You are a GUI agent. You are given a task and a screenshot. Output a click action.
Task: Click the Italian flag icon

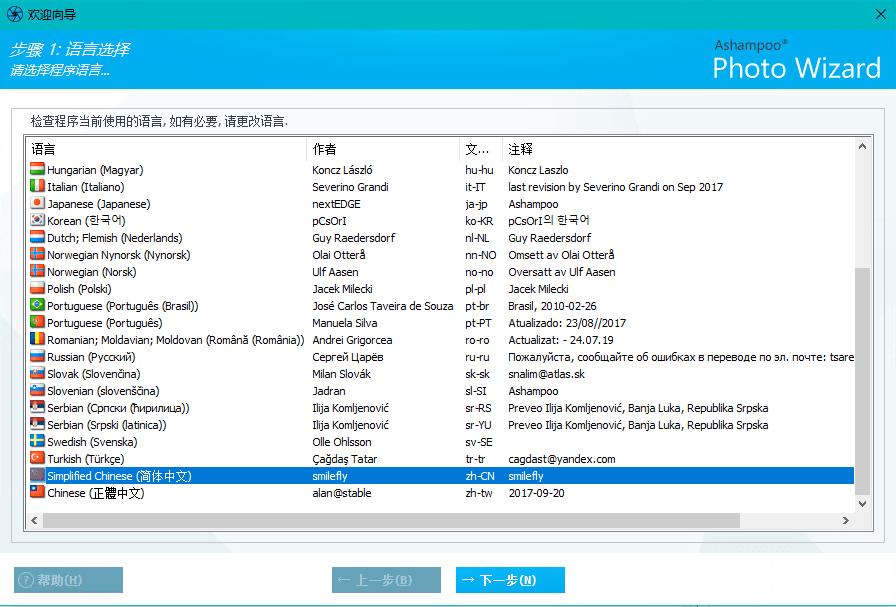click(x=37, y=186)
